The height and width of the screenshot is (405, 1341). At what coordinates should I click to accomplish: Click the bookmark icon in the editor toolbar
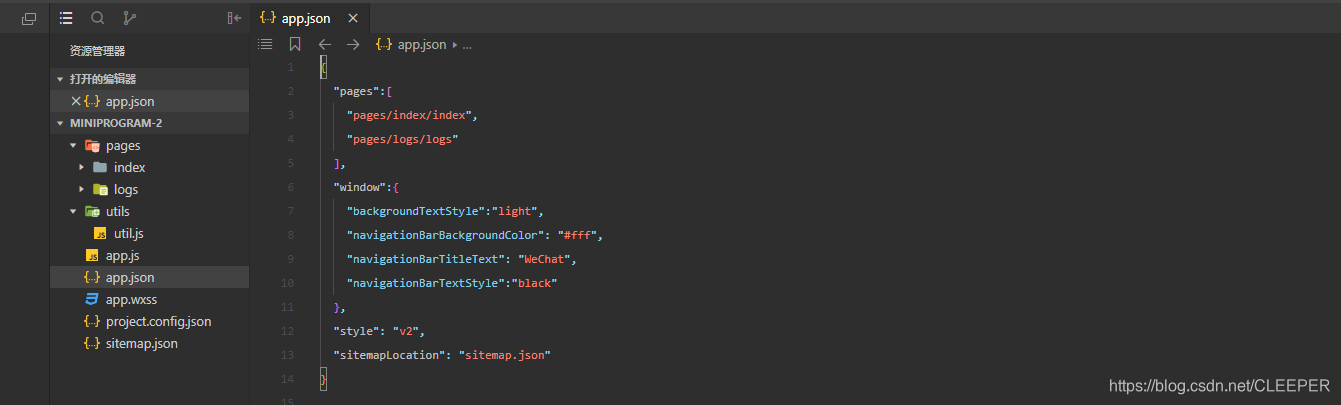click(295, 44)
